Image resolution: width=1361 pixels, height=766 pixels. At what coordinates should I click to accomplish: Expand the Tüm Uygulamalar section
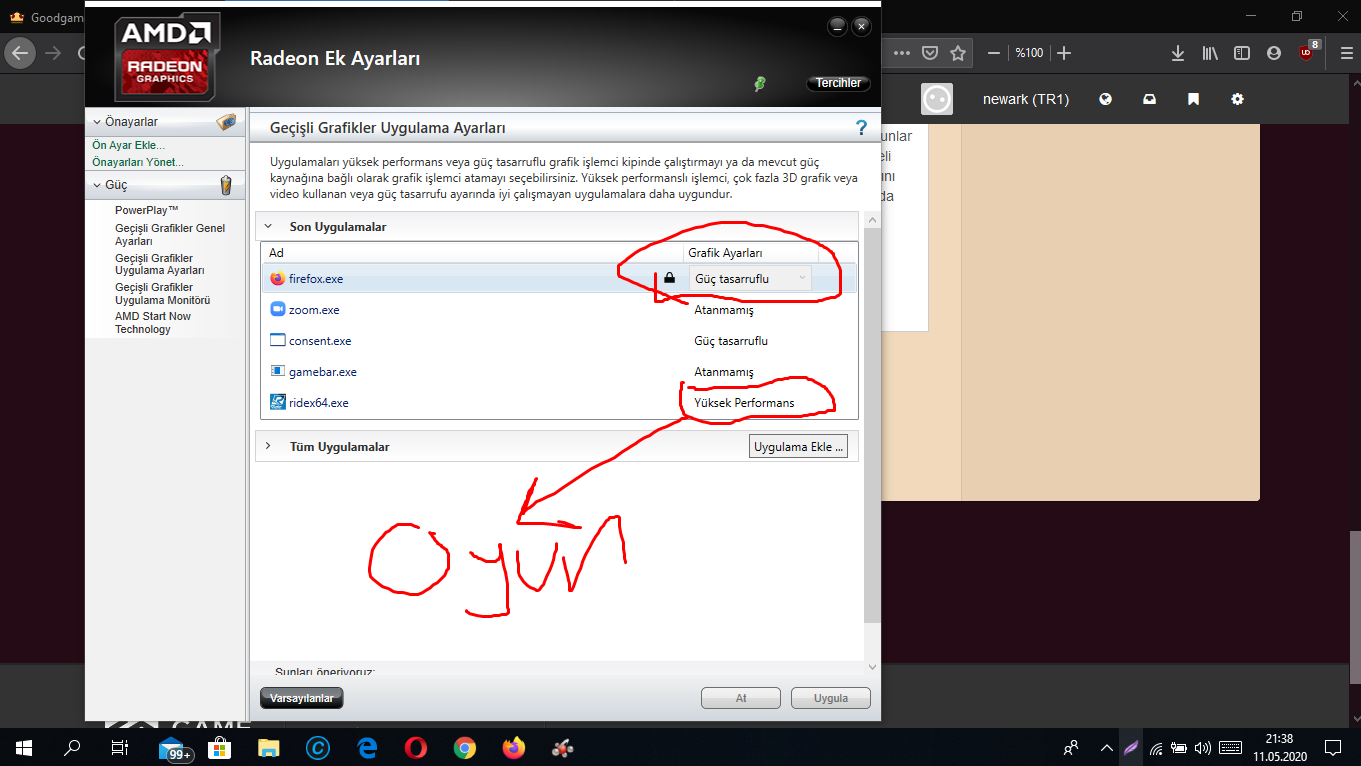tap(268, 446)
